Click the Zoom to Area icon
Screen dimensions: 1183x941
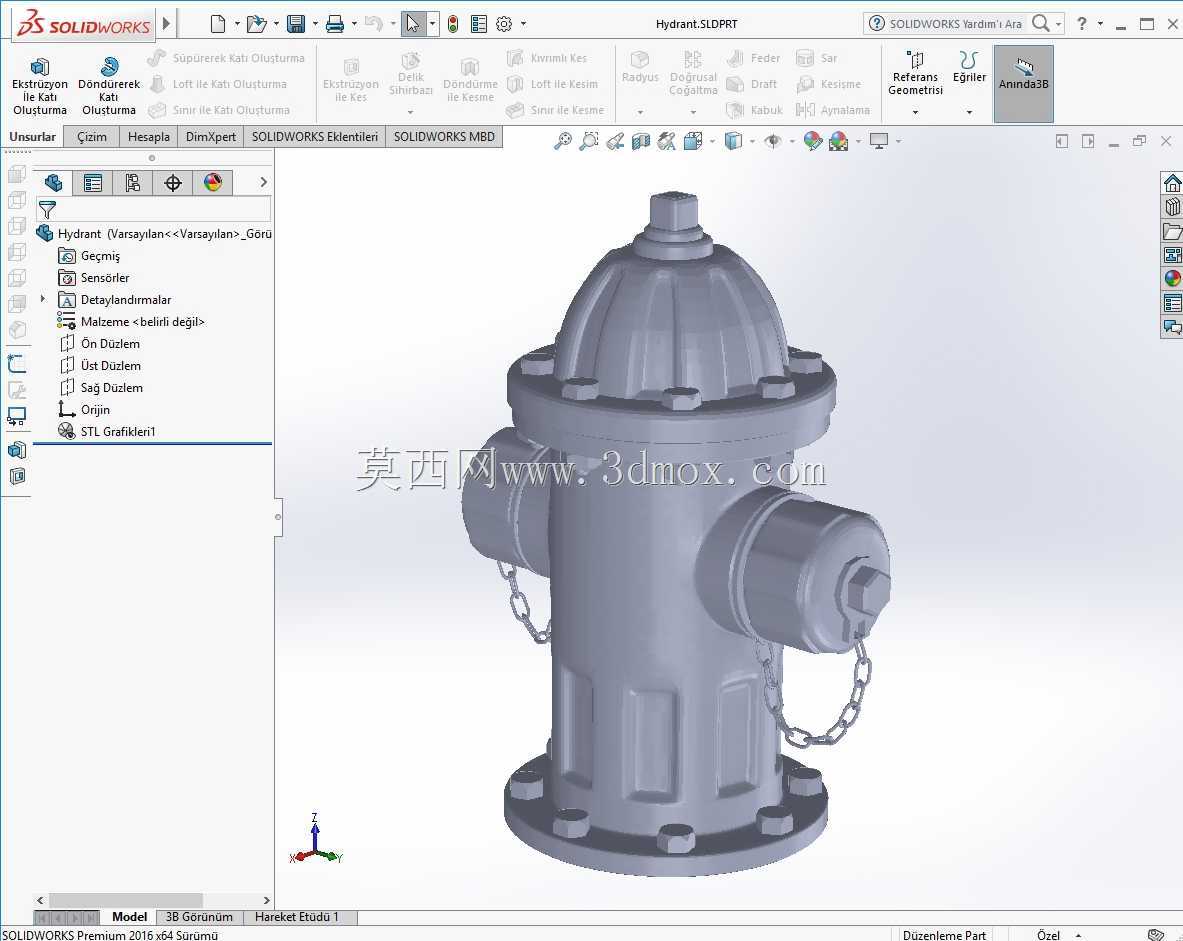coord(588,141)
